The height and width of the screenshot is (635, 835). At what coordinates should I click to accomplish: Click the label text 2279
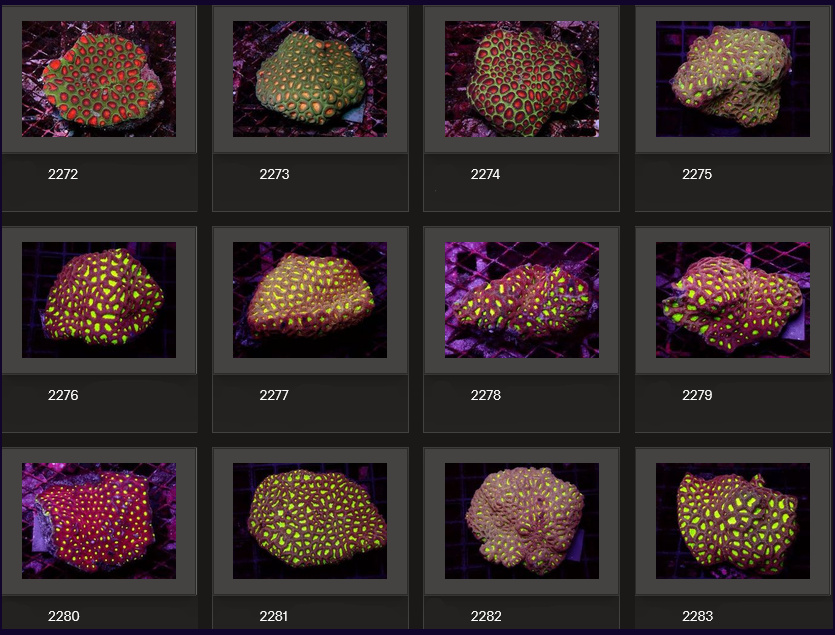point(697,395)
